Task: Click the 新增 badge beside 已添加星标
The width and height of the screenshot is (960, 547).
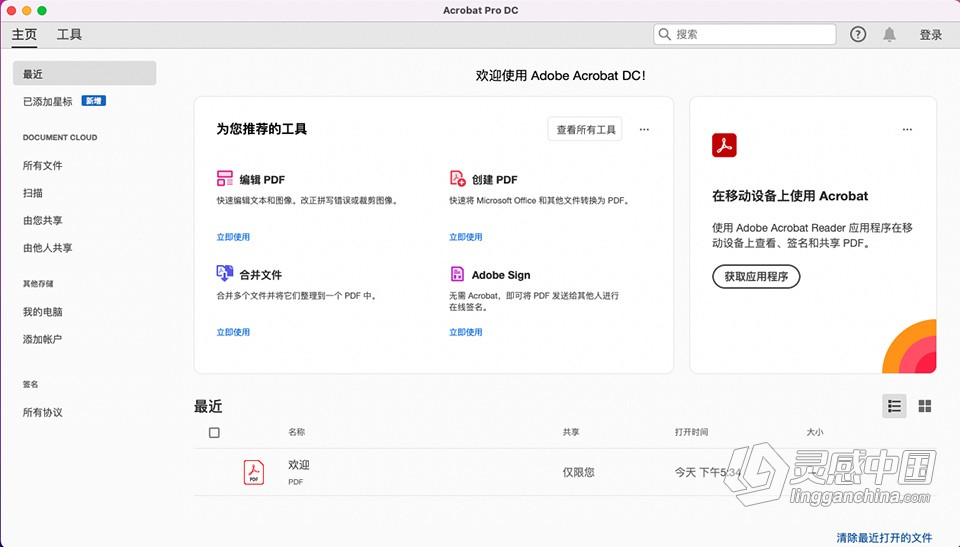Action: click(94, 101)
